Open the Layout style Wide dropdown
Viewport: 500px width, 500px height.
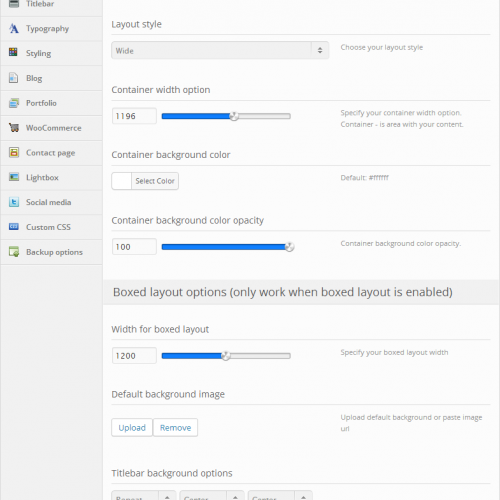pos(220,50)
